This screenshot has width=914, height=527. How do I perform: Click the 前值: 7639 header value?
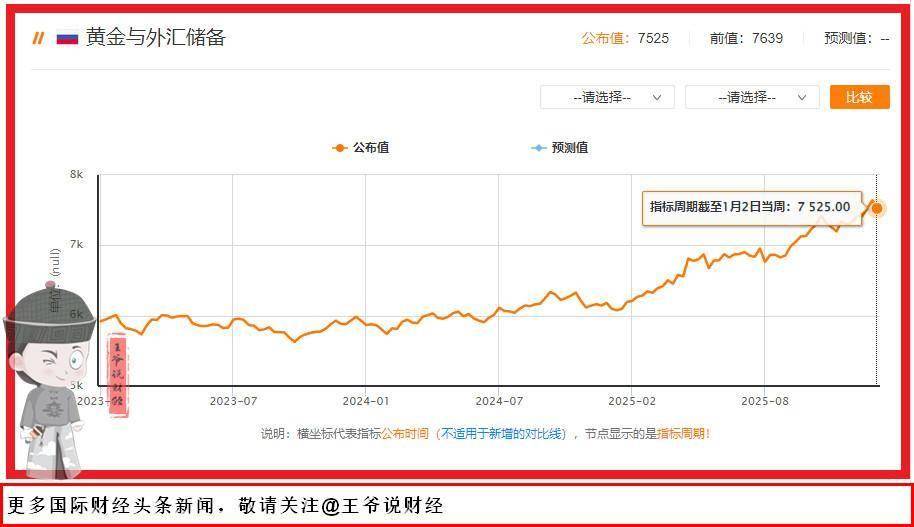[x=746, y=38]
